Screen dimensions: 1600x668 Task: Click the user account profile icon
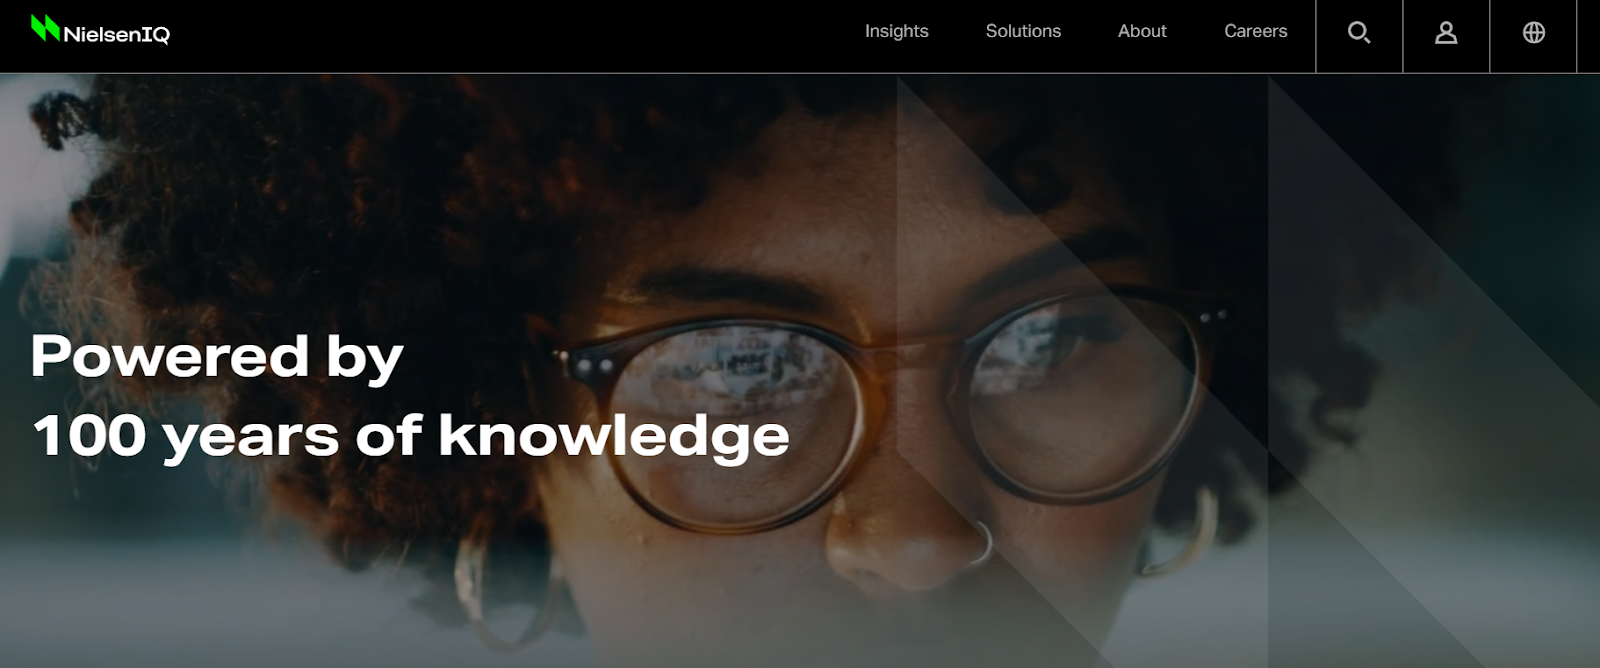1446,33
